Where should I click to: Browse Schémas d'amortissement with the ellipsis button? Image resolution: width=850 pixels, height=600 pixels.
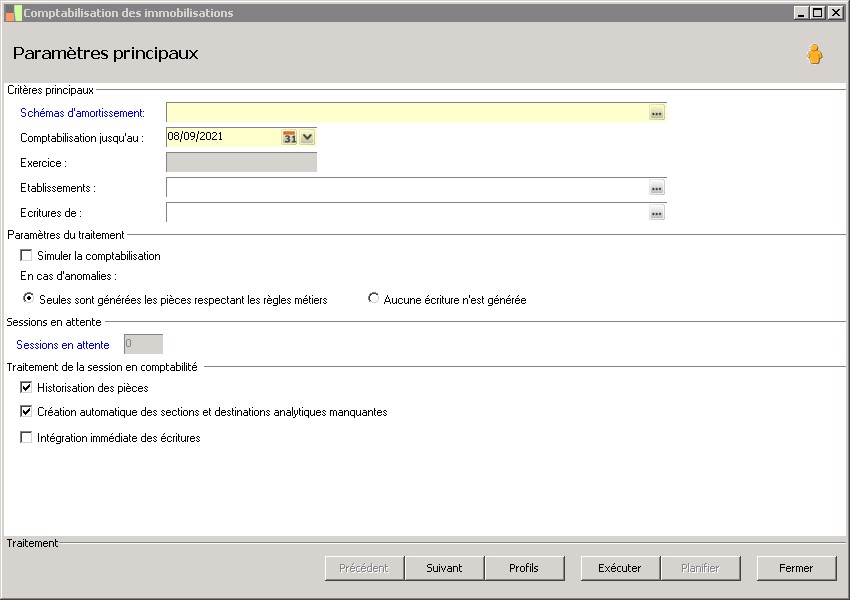(656, 114)
